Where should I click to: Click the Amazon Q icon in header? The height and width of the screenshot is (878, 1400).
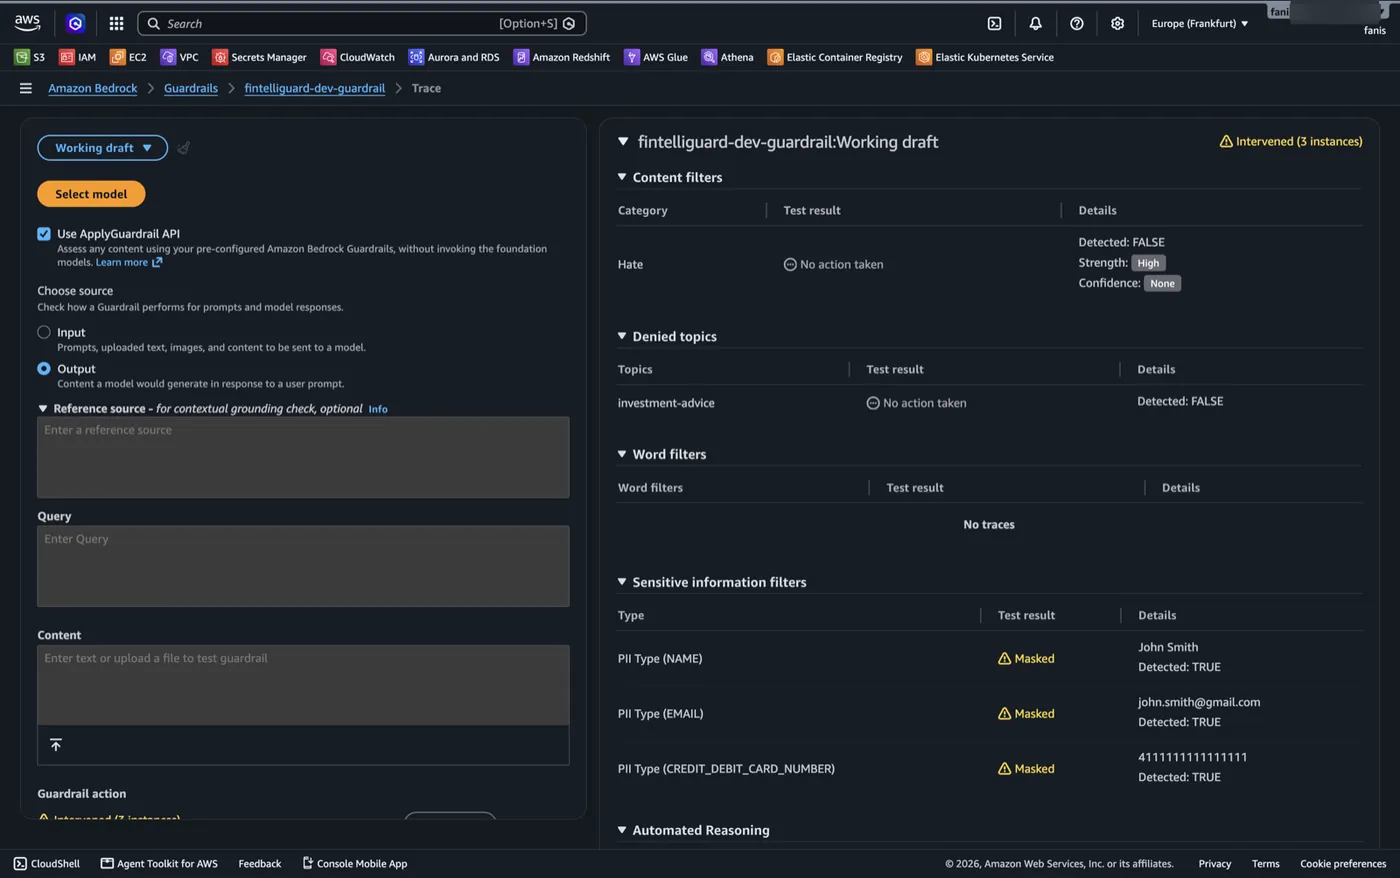[x=75, y=23]
